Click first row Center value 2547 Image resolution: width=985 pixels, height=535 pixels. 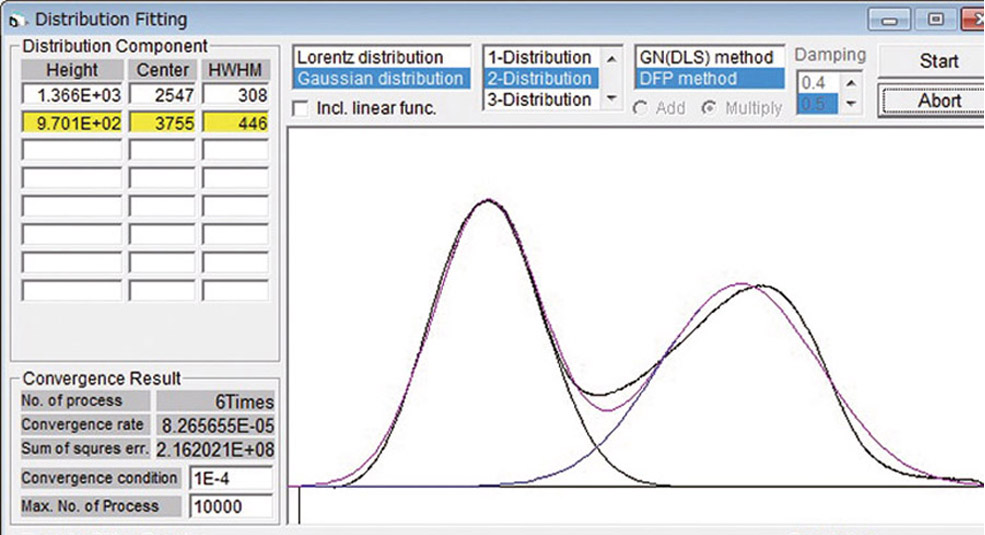tap(162, 95)
